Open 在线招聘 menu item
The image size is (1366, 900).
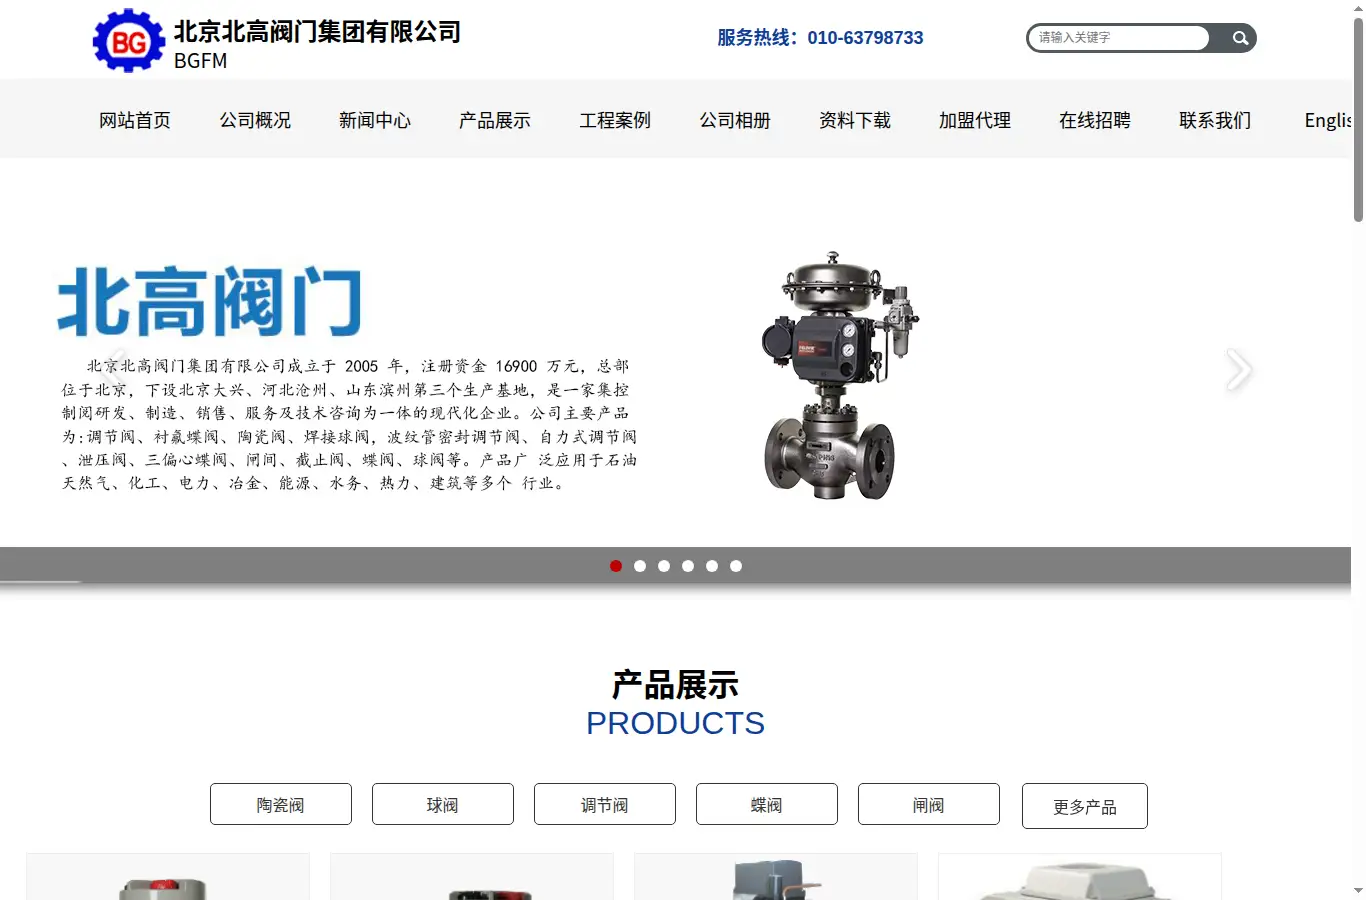tap(1095, 120)
